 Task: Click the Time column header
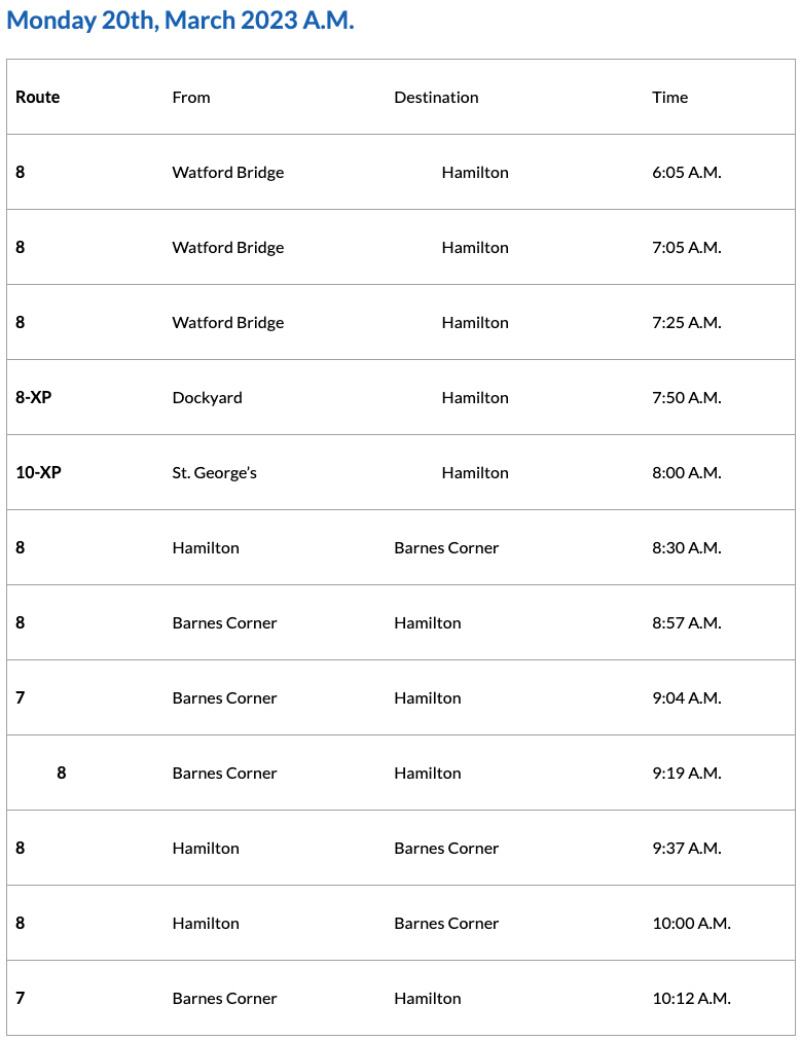point(670,97)
